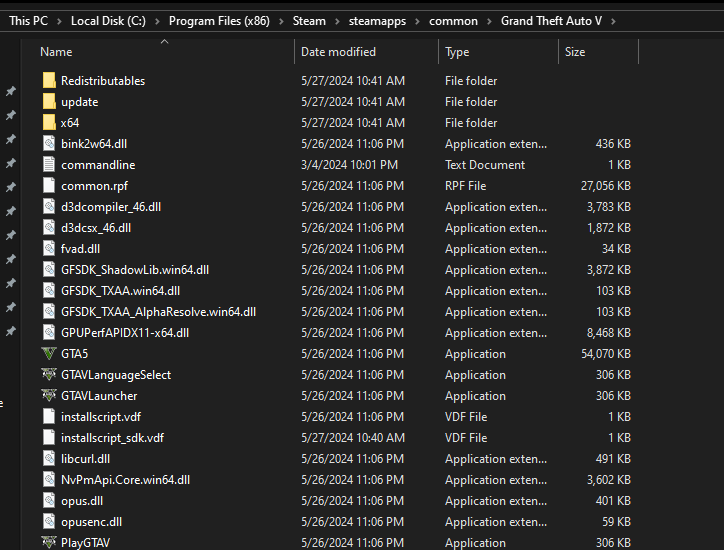Click the GPUPerfAPIDX11-x64.dll file icon
The image size is (724, 550).
point(49,332)
